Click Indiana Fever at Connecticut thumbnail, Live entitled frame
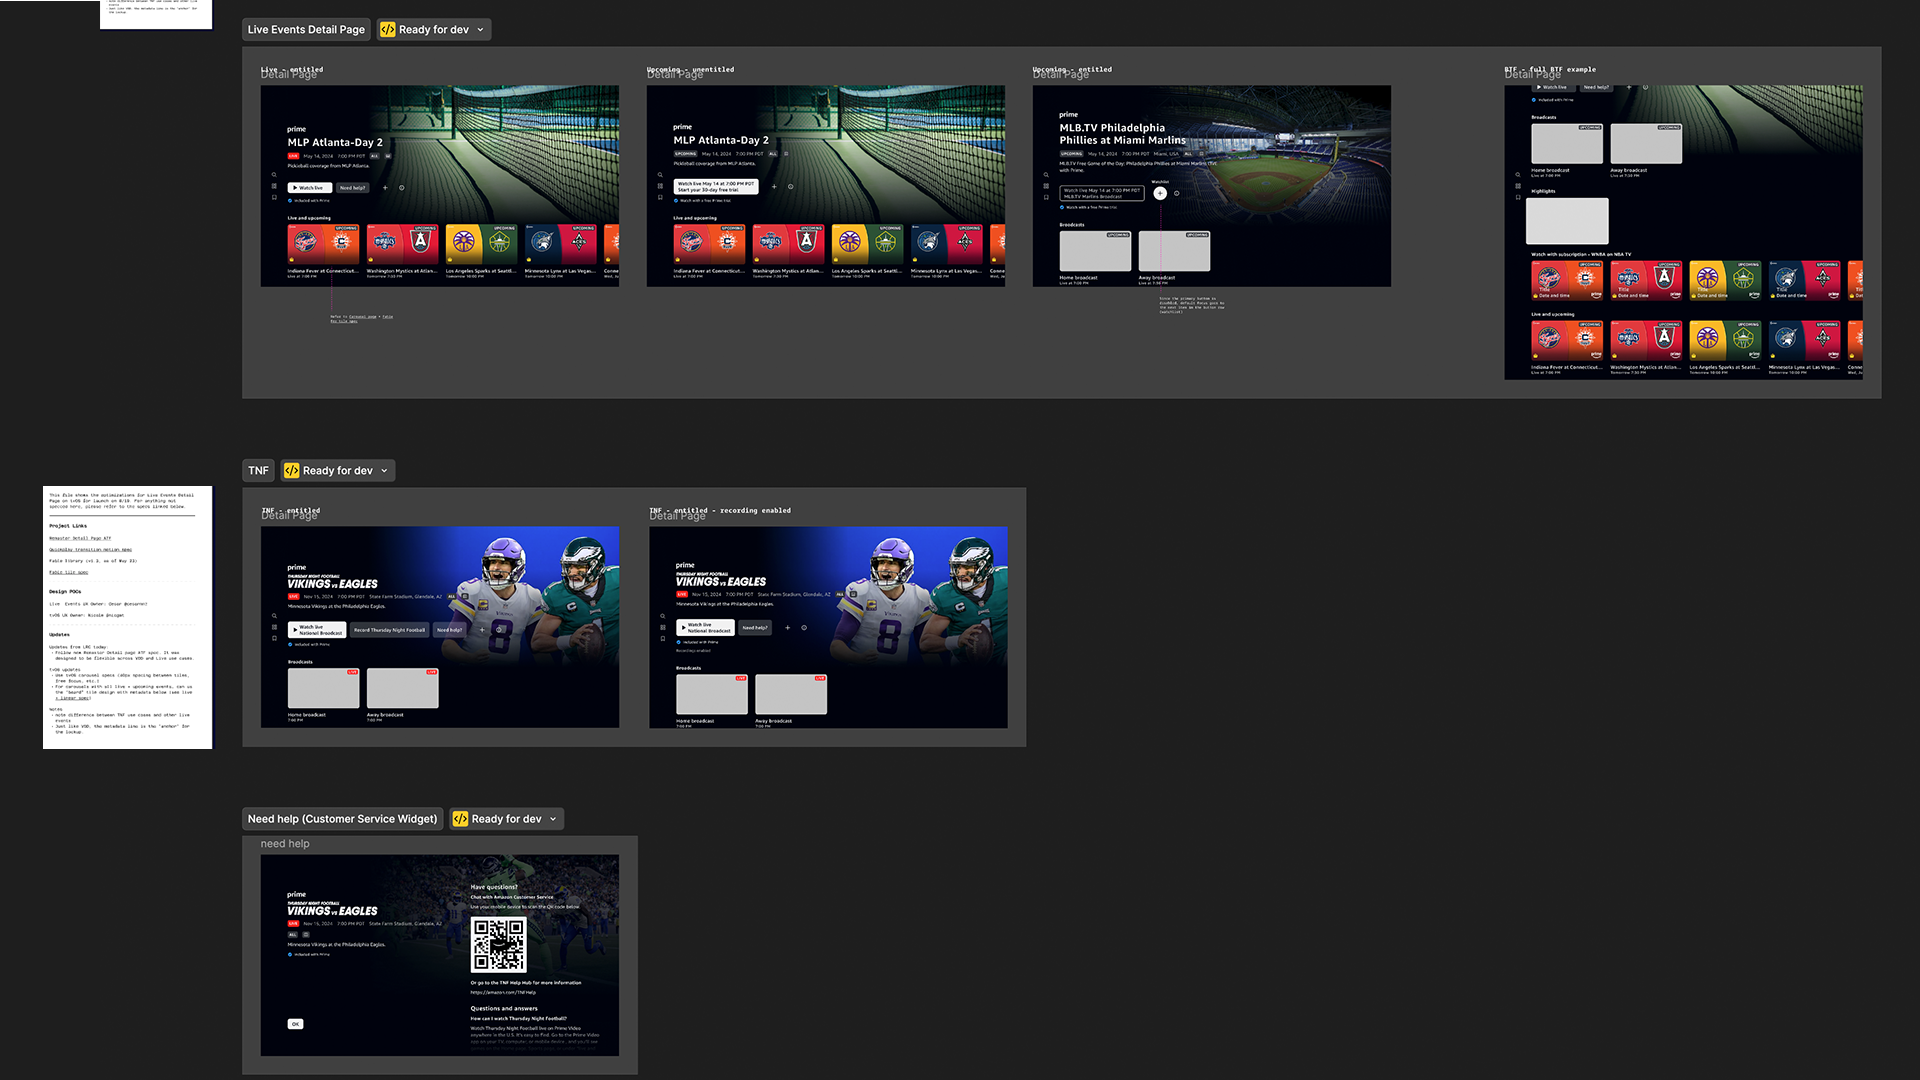The image size is (1920, 1080). (x=323, y=243)
